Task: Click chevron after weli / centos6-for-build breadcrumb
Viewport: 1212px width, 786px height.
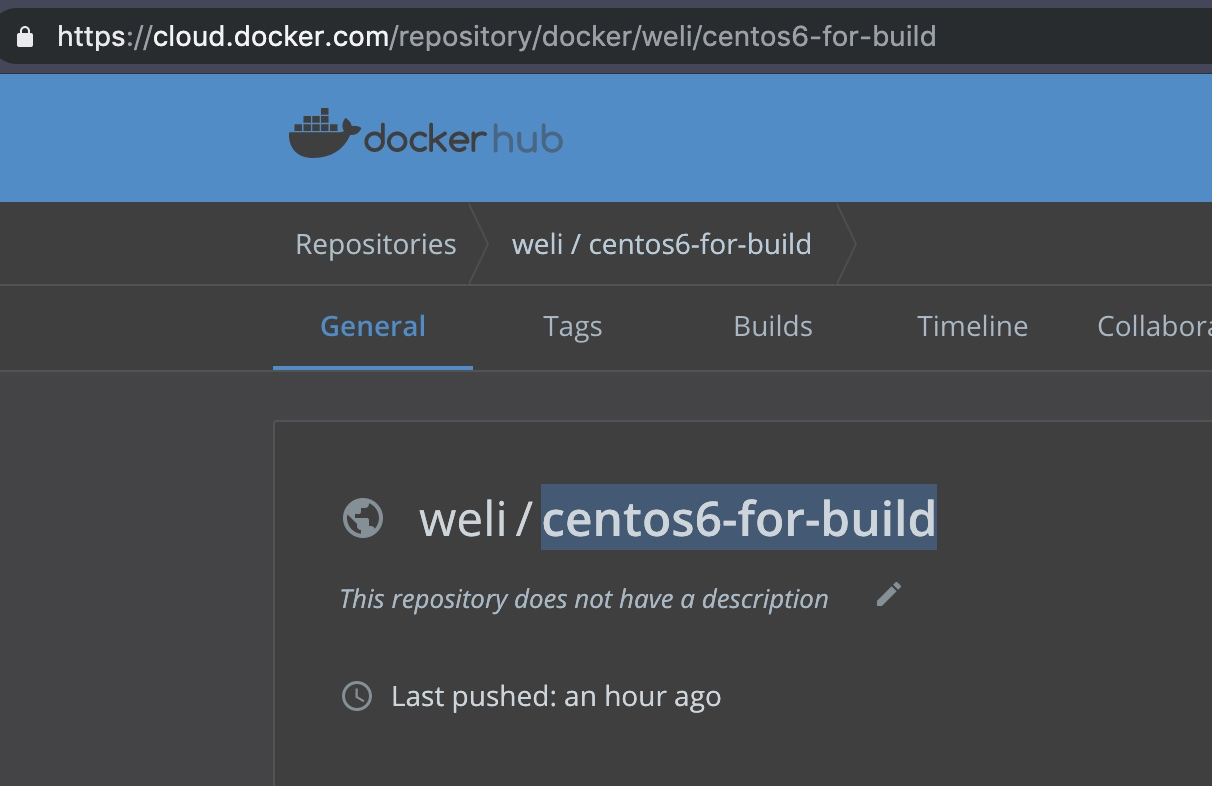Action: pos(846,244)
